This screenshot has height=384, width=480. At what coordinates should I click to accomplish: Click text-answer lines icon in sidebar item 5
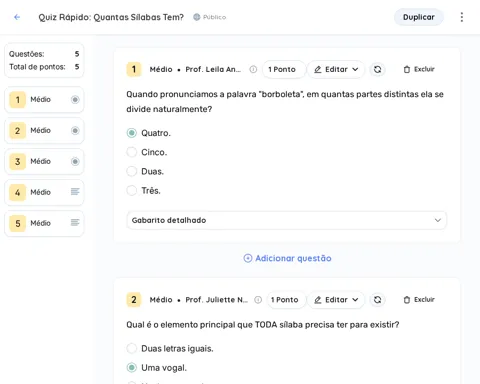(x=75, y=222)
